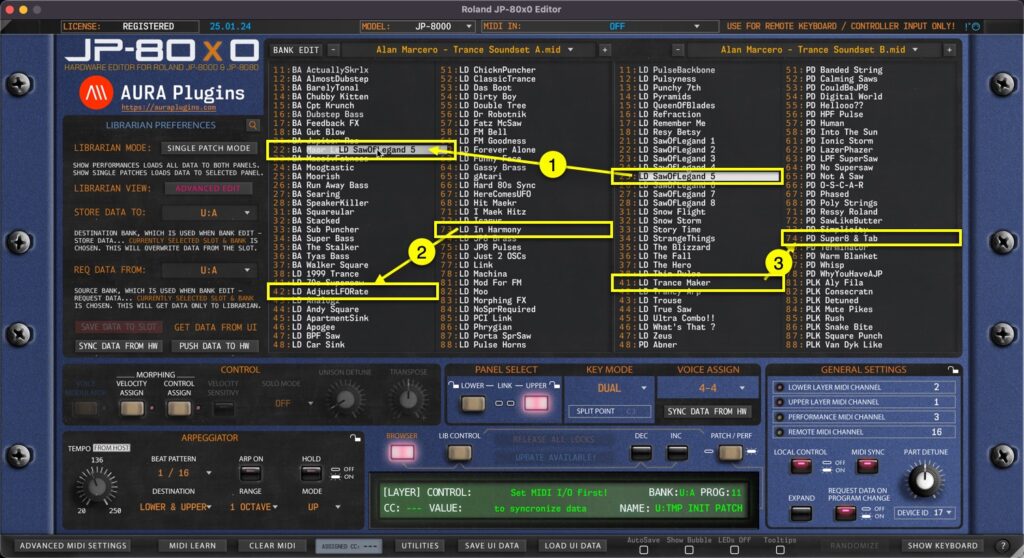The height and width of the screenshot is (558, 1024).
Task: Click SHOW KEYBOARD button
Action: point(942,546)
